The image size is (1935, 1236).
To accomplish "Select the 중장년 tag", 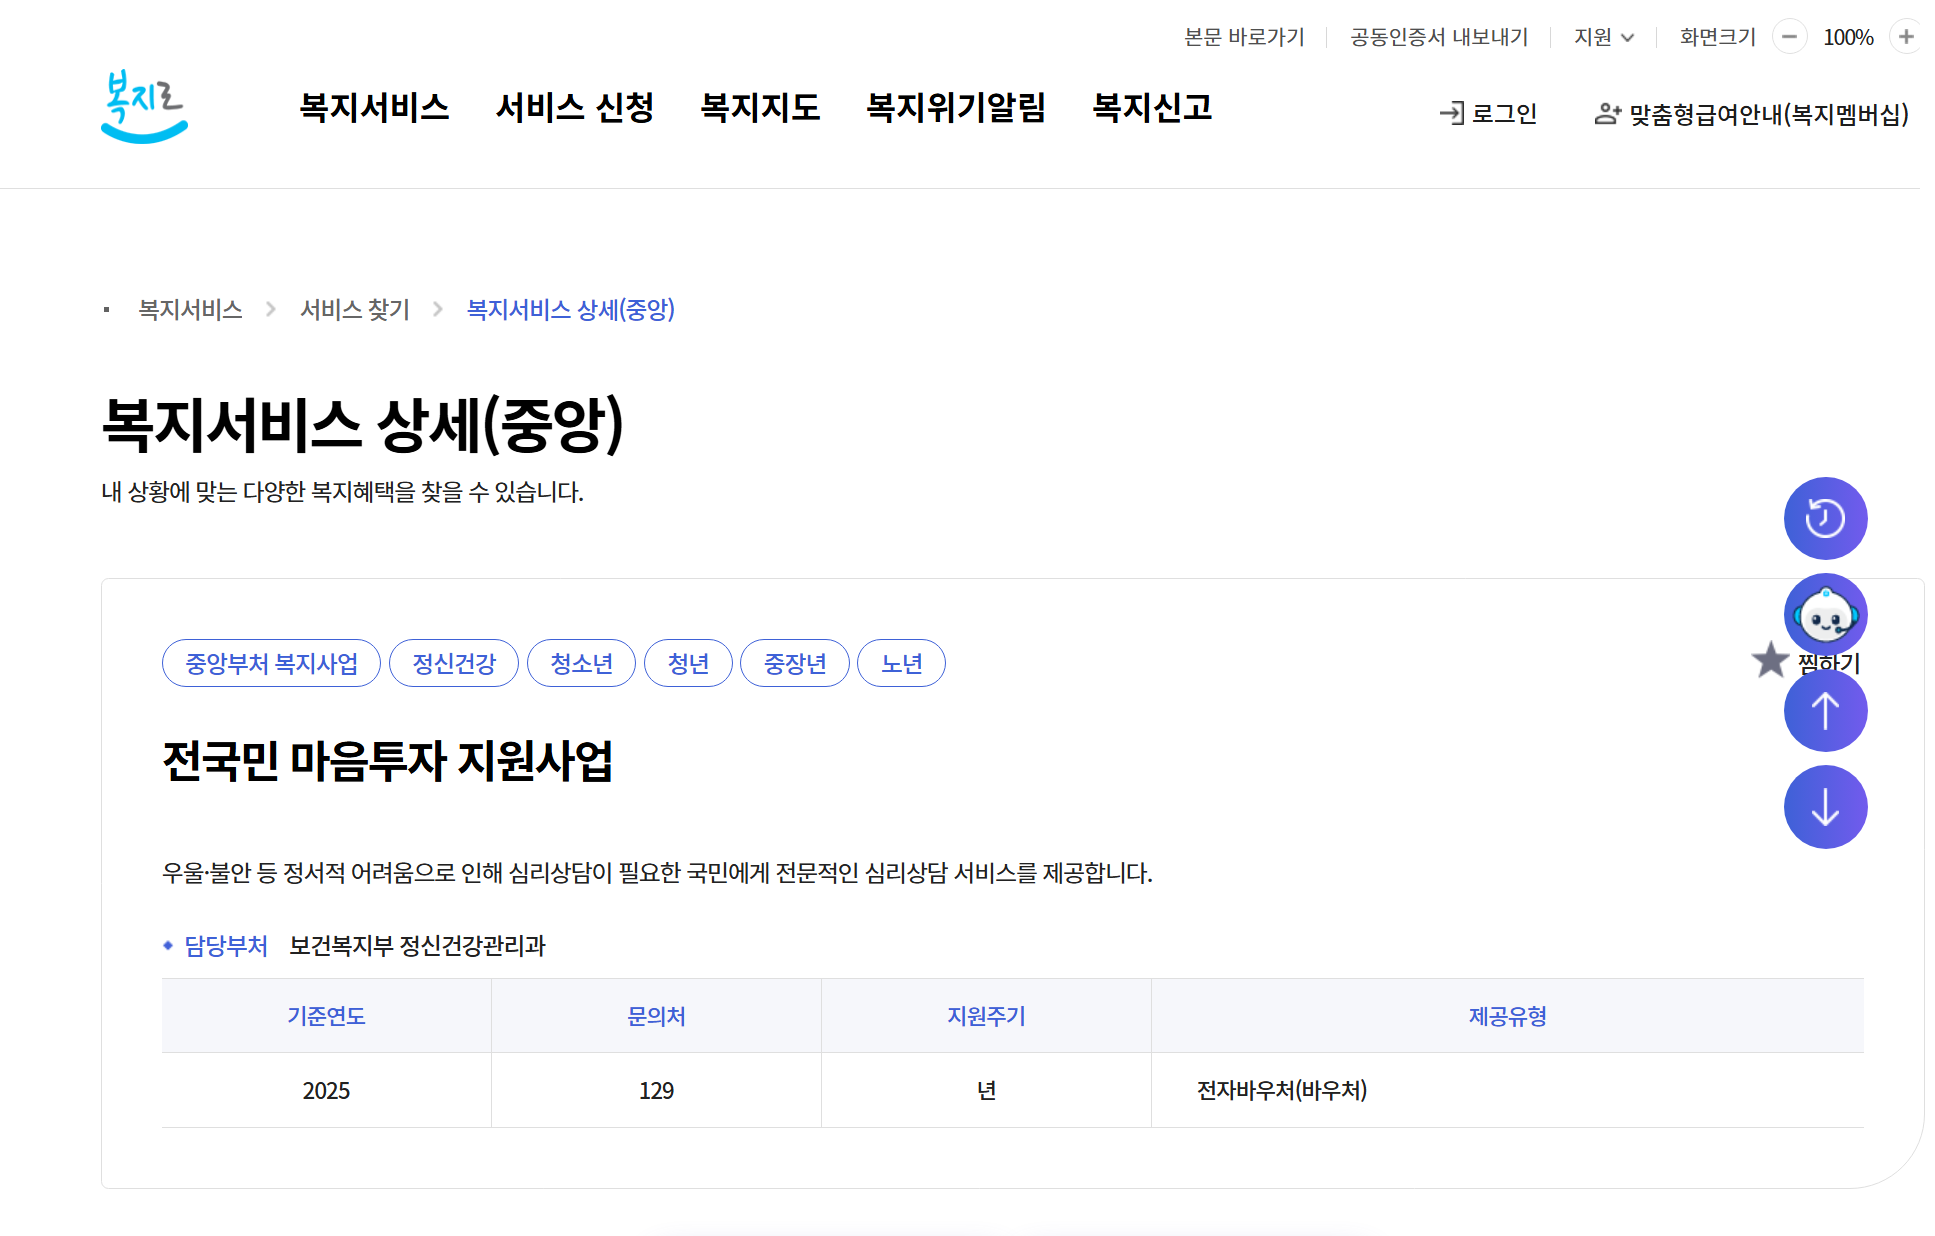I will pos(795,663).
